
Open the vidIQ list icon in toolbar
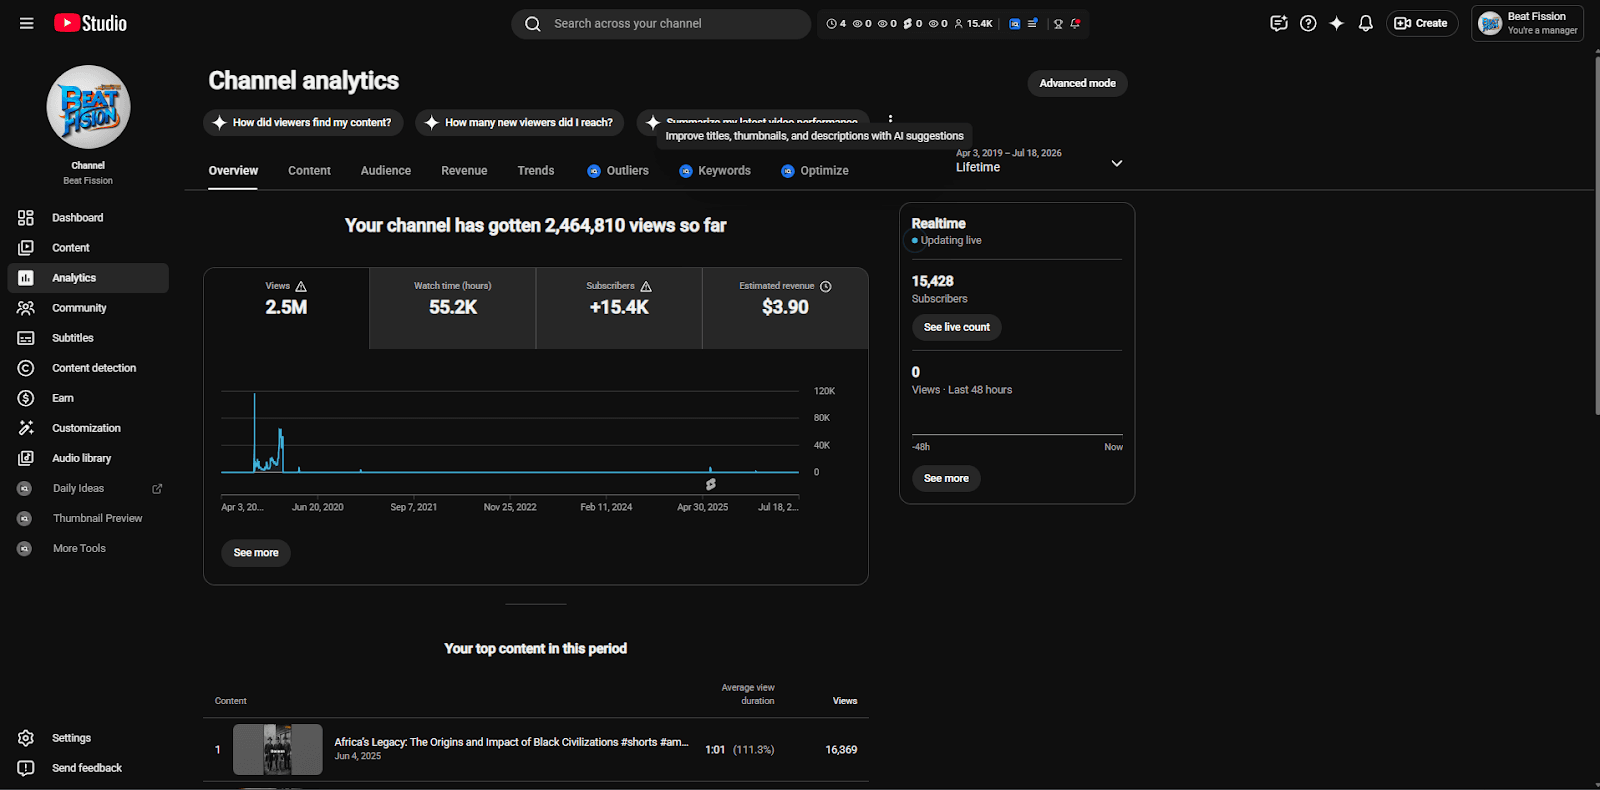1032,23
